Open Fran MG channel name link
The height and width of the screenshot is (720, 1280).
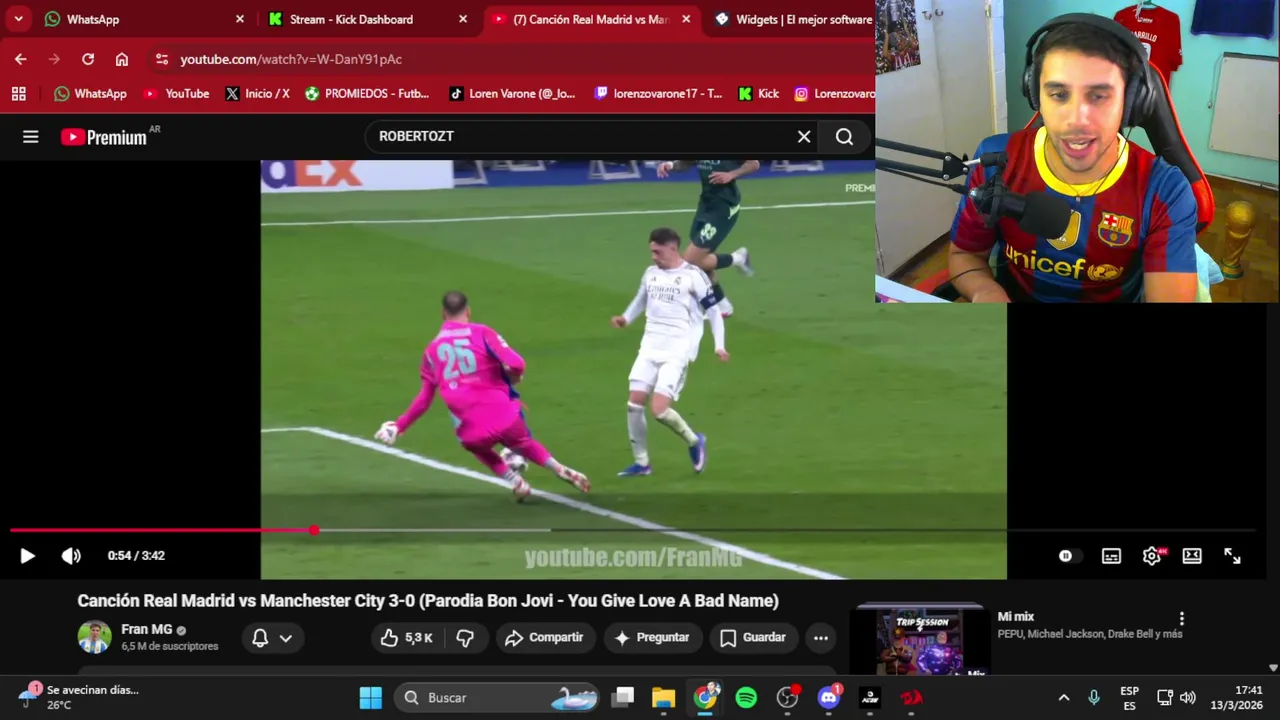(147, 629)
